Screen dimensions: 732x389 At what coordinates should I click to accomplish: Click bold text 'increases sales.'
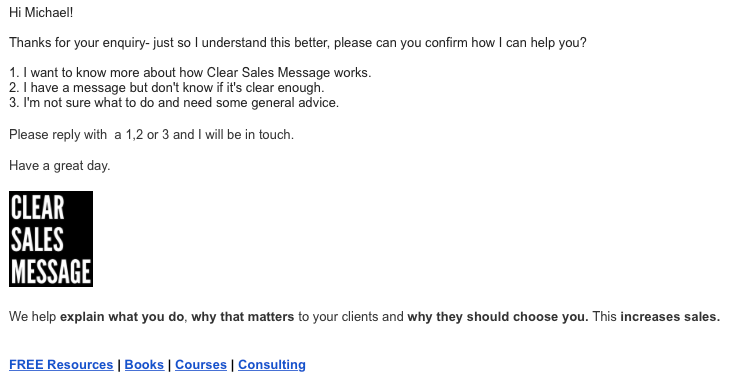point(670,317)
